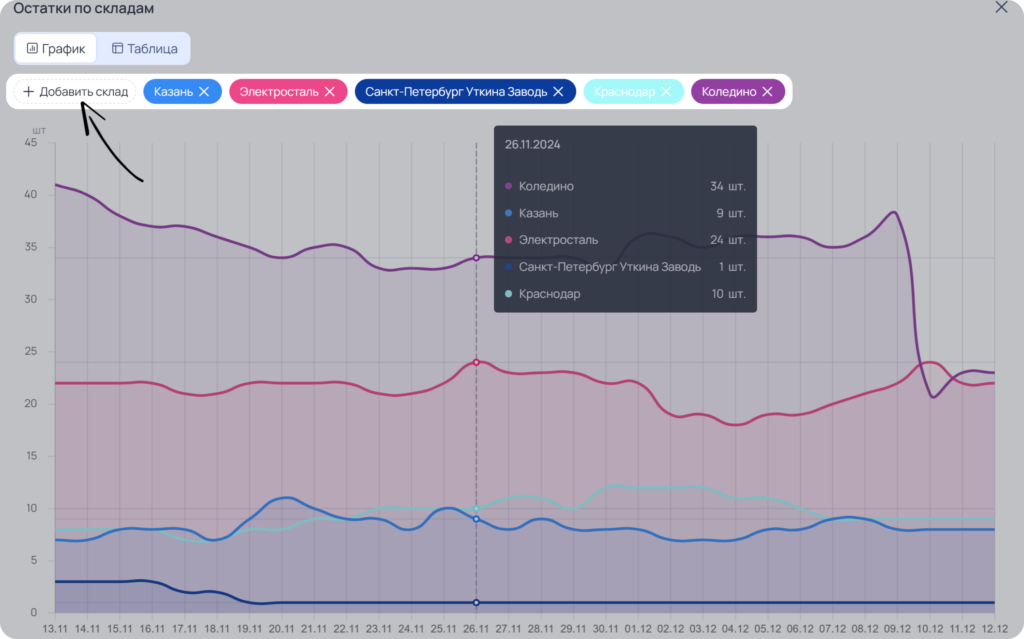Screen dimensions: 1024x639
Task: Click the chart icon in График tab
Action: coord(32,48)
